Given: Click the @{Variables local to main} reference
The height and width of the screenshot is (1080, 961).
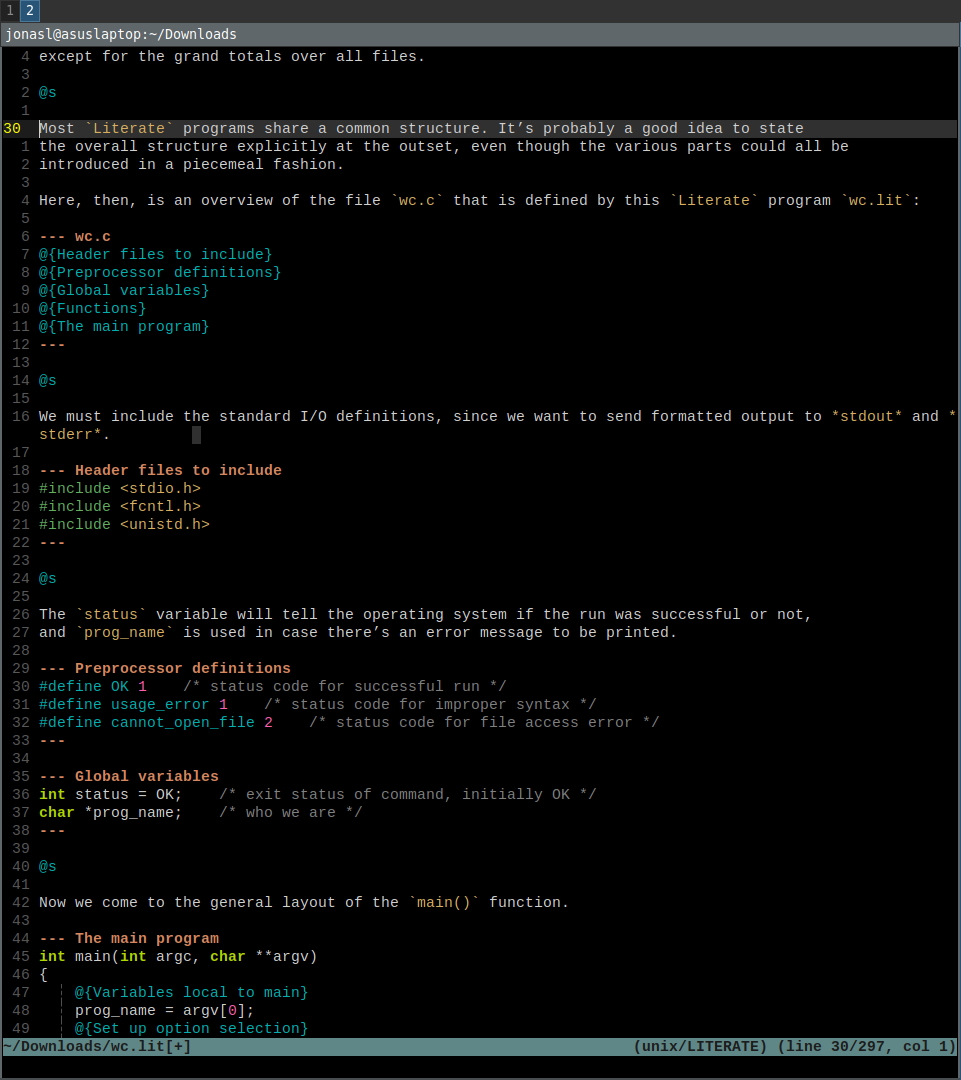Looking at the screenshot, I should pyautogui.click(x=192, y=993).
